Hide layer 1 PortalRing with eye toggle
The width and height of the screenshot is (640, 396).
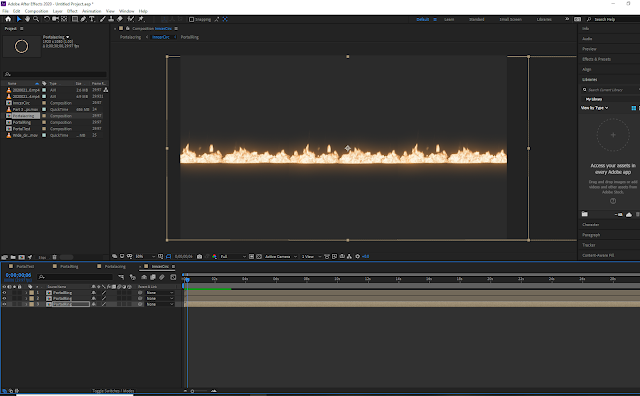(4, 293)
